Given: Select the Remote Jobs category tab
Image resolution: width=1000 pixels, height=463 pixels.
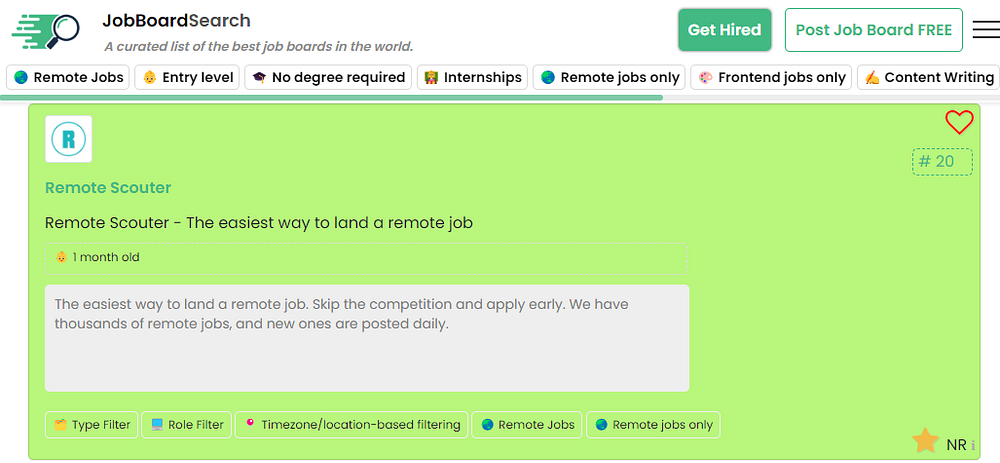Looking at the screenshot, I should (68, 77).
